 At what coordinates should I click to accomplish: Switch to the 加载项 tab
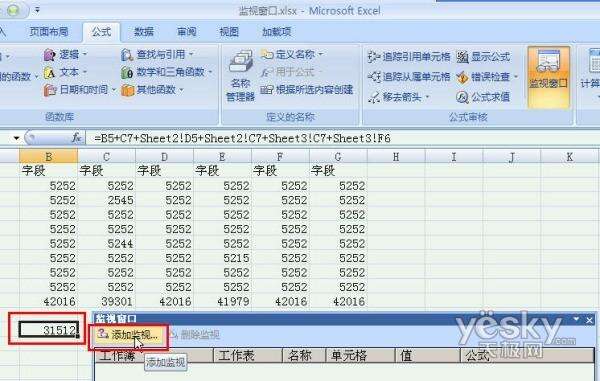click(277, 32)
